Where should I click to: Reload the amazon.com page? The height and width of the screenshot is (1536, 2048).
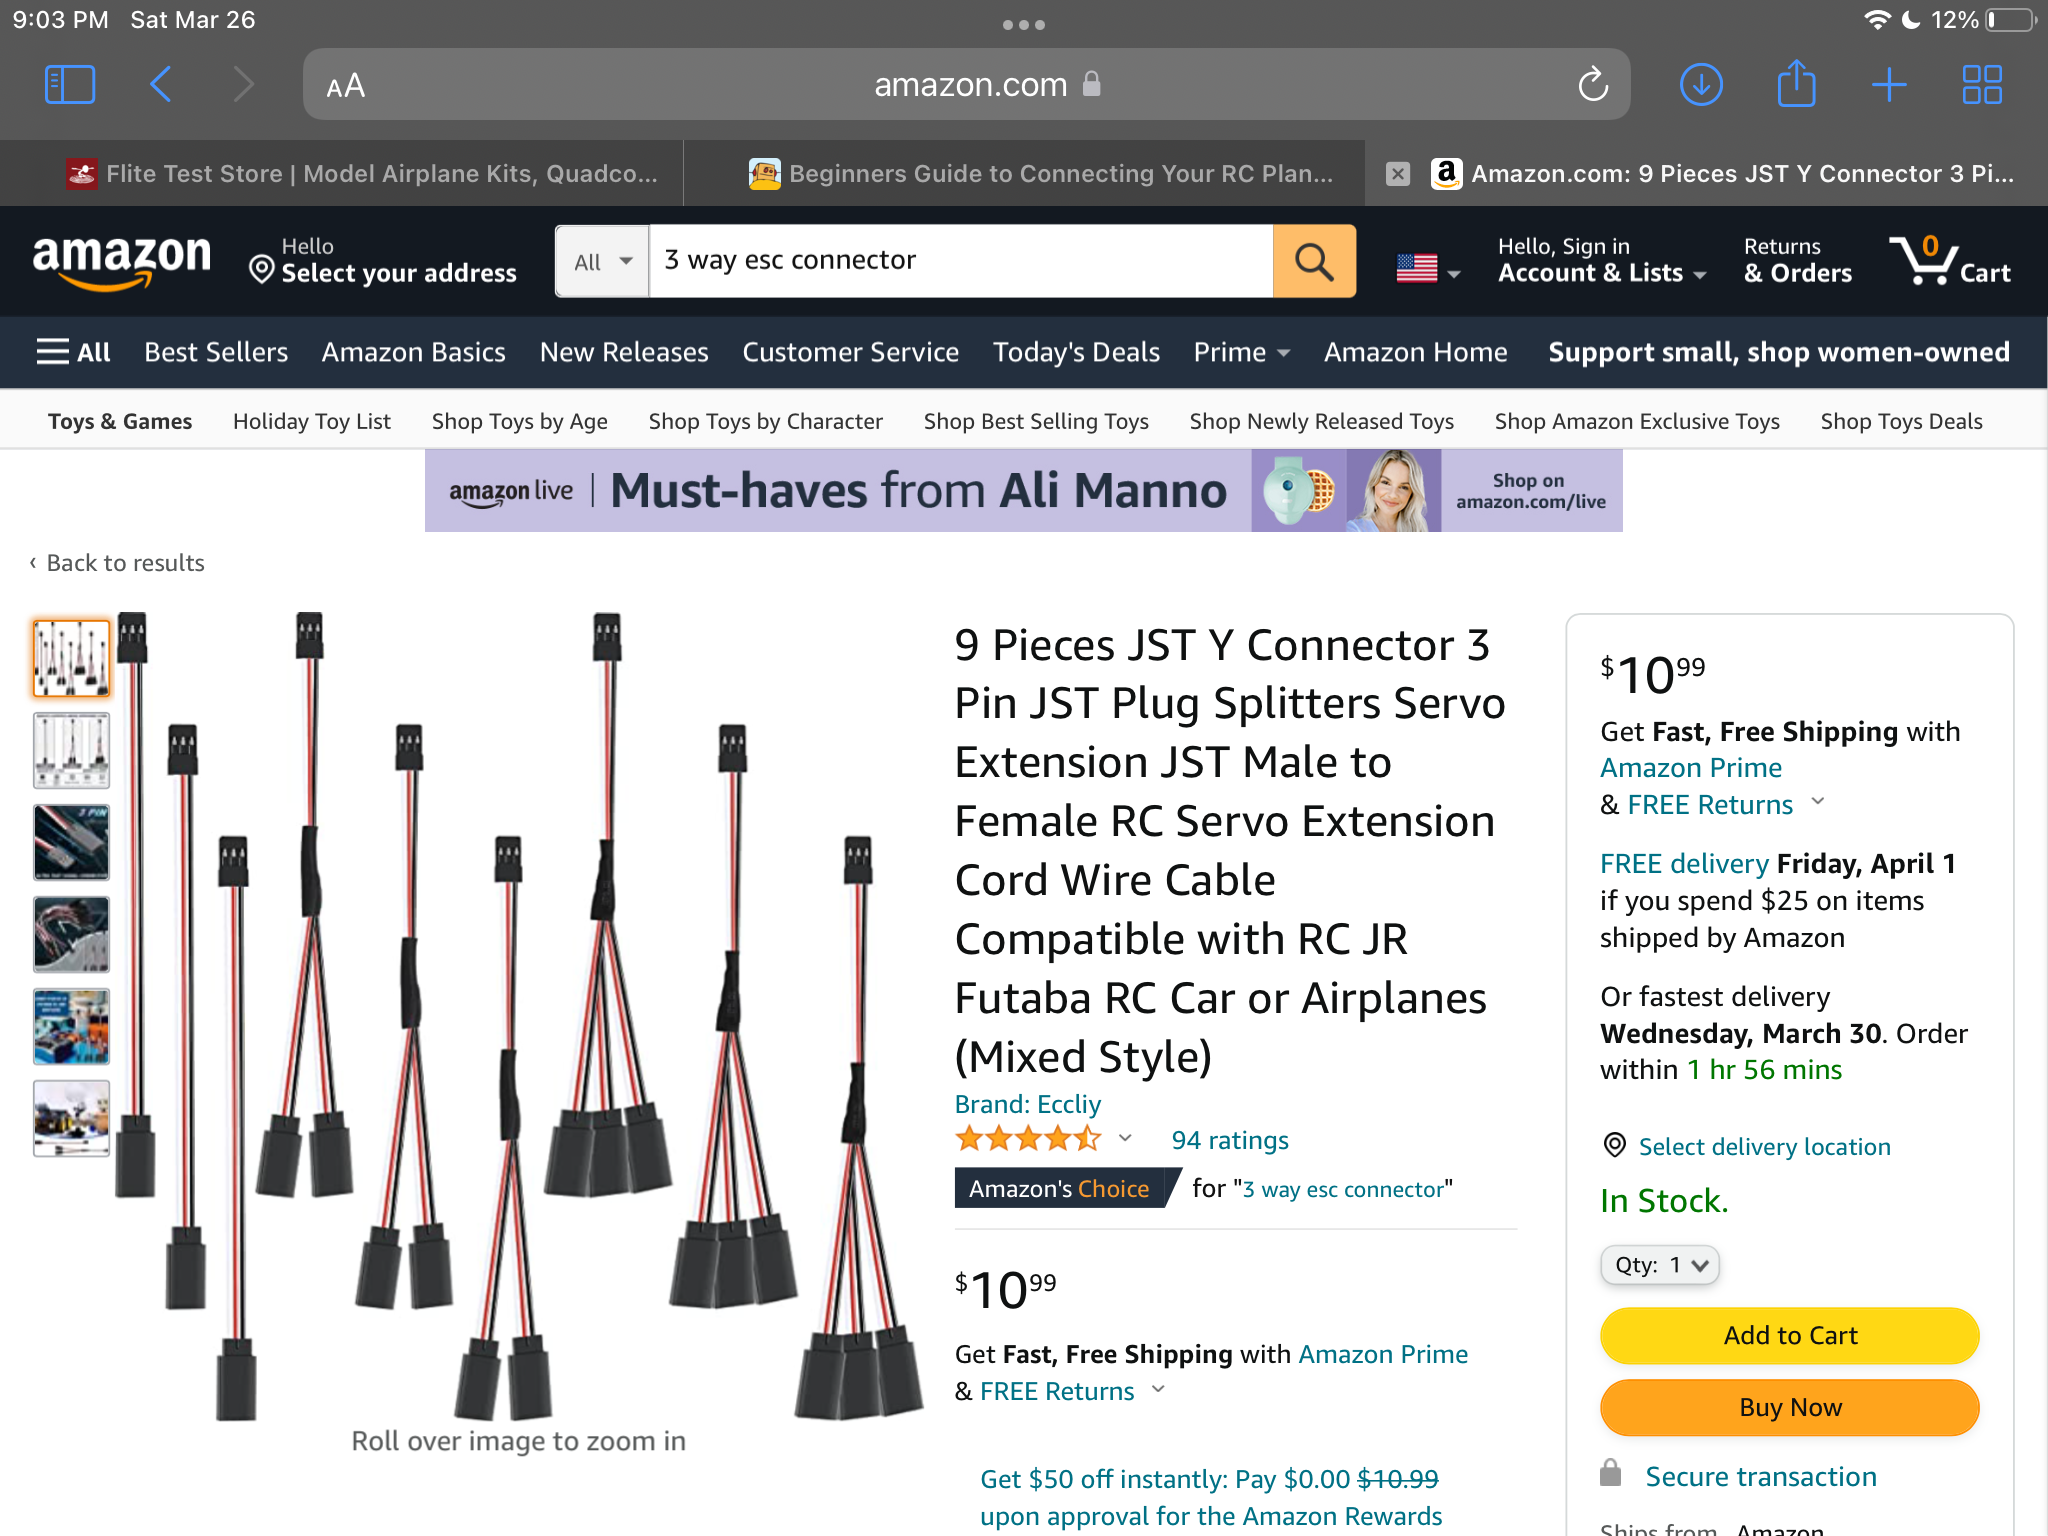[x=1592, y=85]
